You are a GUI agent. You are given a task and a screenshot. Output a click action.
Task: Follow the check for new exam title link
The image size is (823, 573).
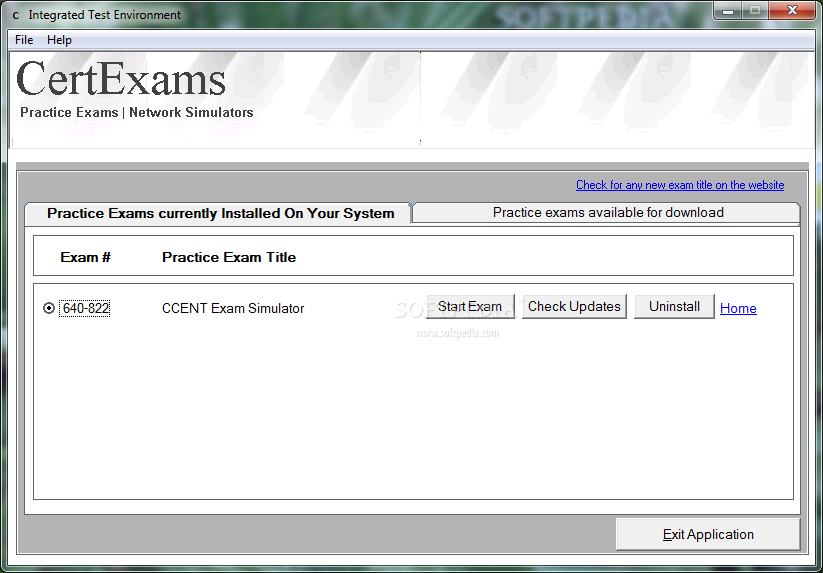[680, 185]
